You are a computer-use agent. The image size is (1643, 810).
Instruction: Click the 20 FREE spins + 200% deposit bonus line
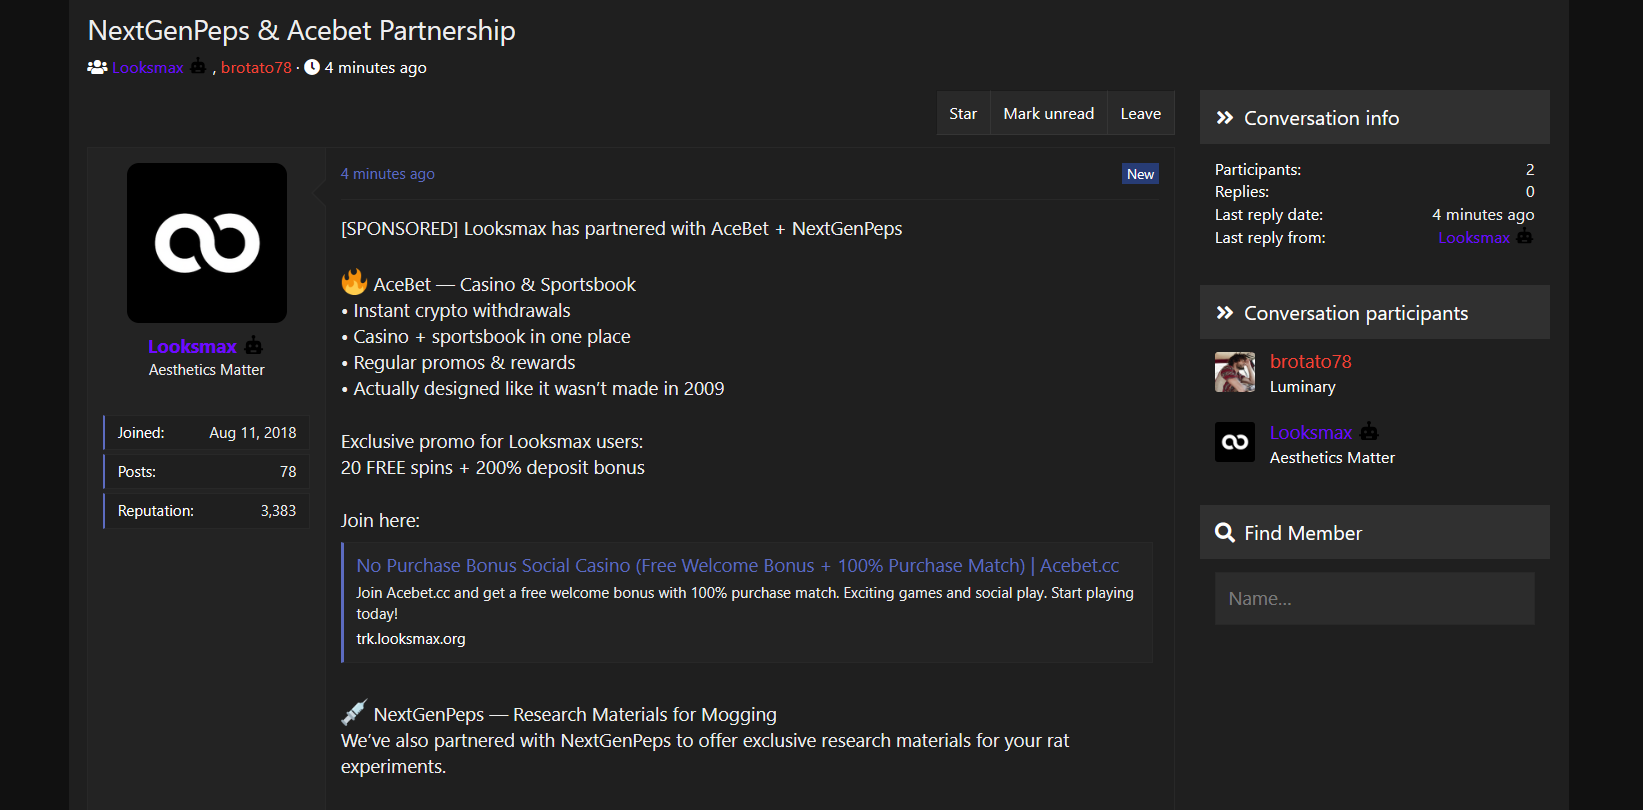(x=493, y=468)
